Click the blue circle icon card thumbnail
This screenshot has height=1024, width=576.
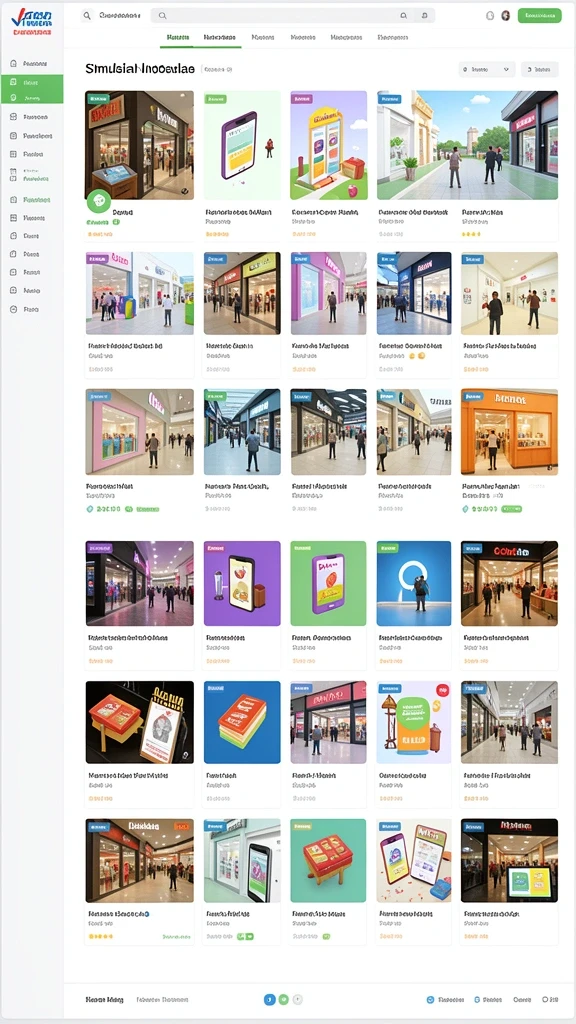[x=414, y=583]
